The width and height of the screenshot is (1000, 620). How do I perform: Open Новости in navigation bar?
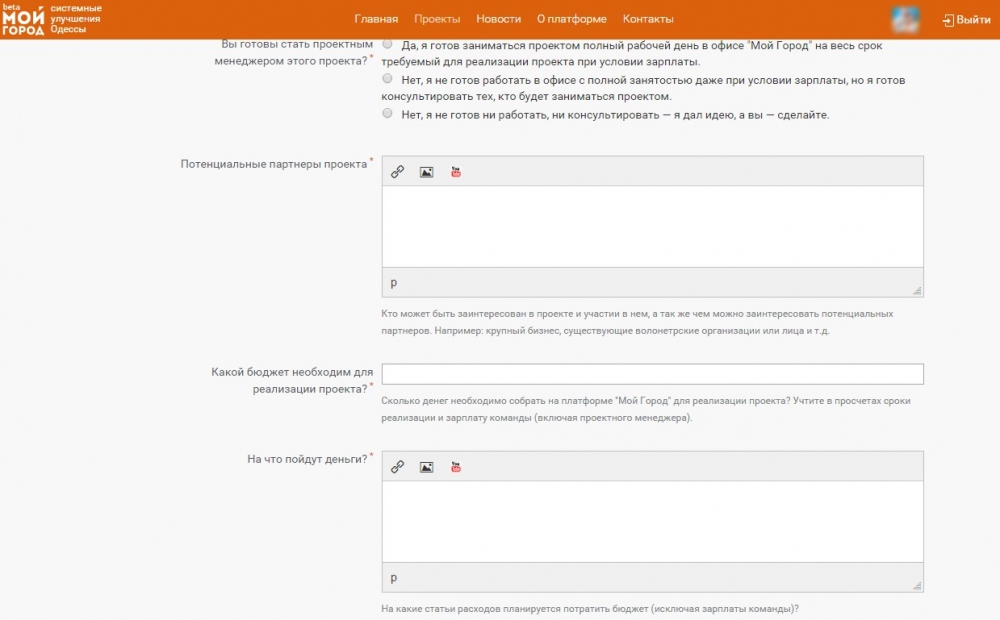(498, 19)
